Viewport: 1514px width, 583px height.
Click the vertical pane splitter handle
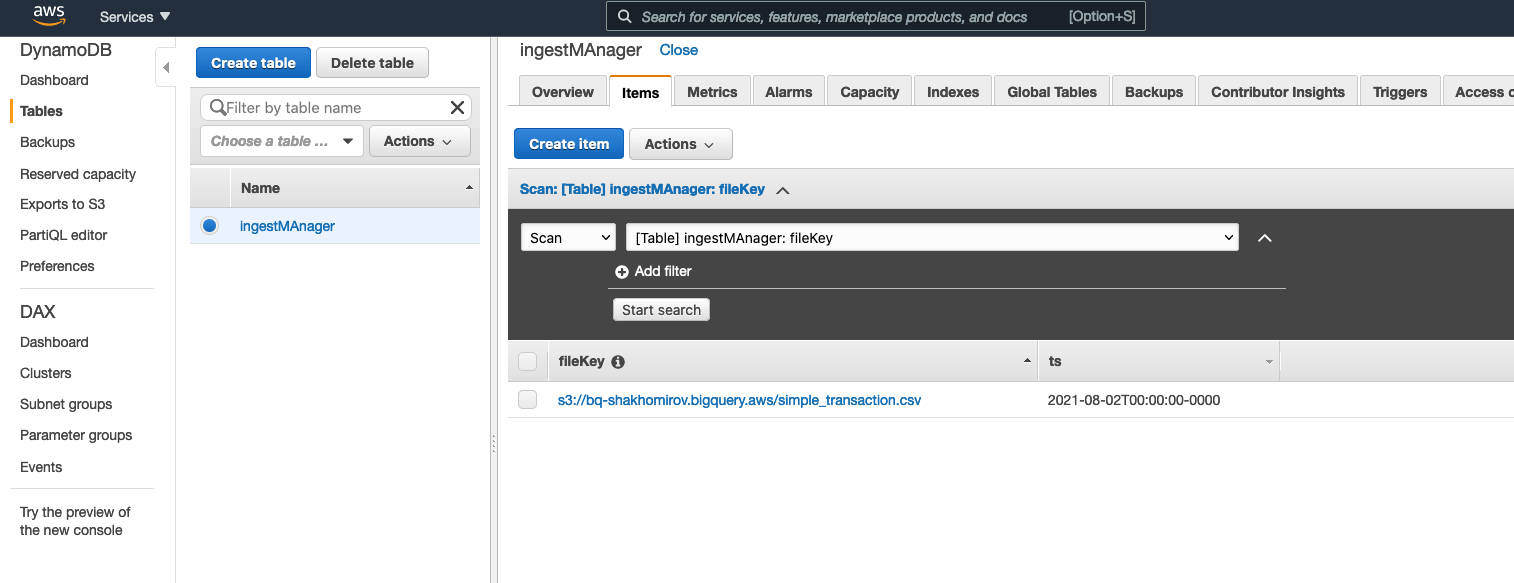(x=493, y=445)
